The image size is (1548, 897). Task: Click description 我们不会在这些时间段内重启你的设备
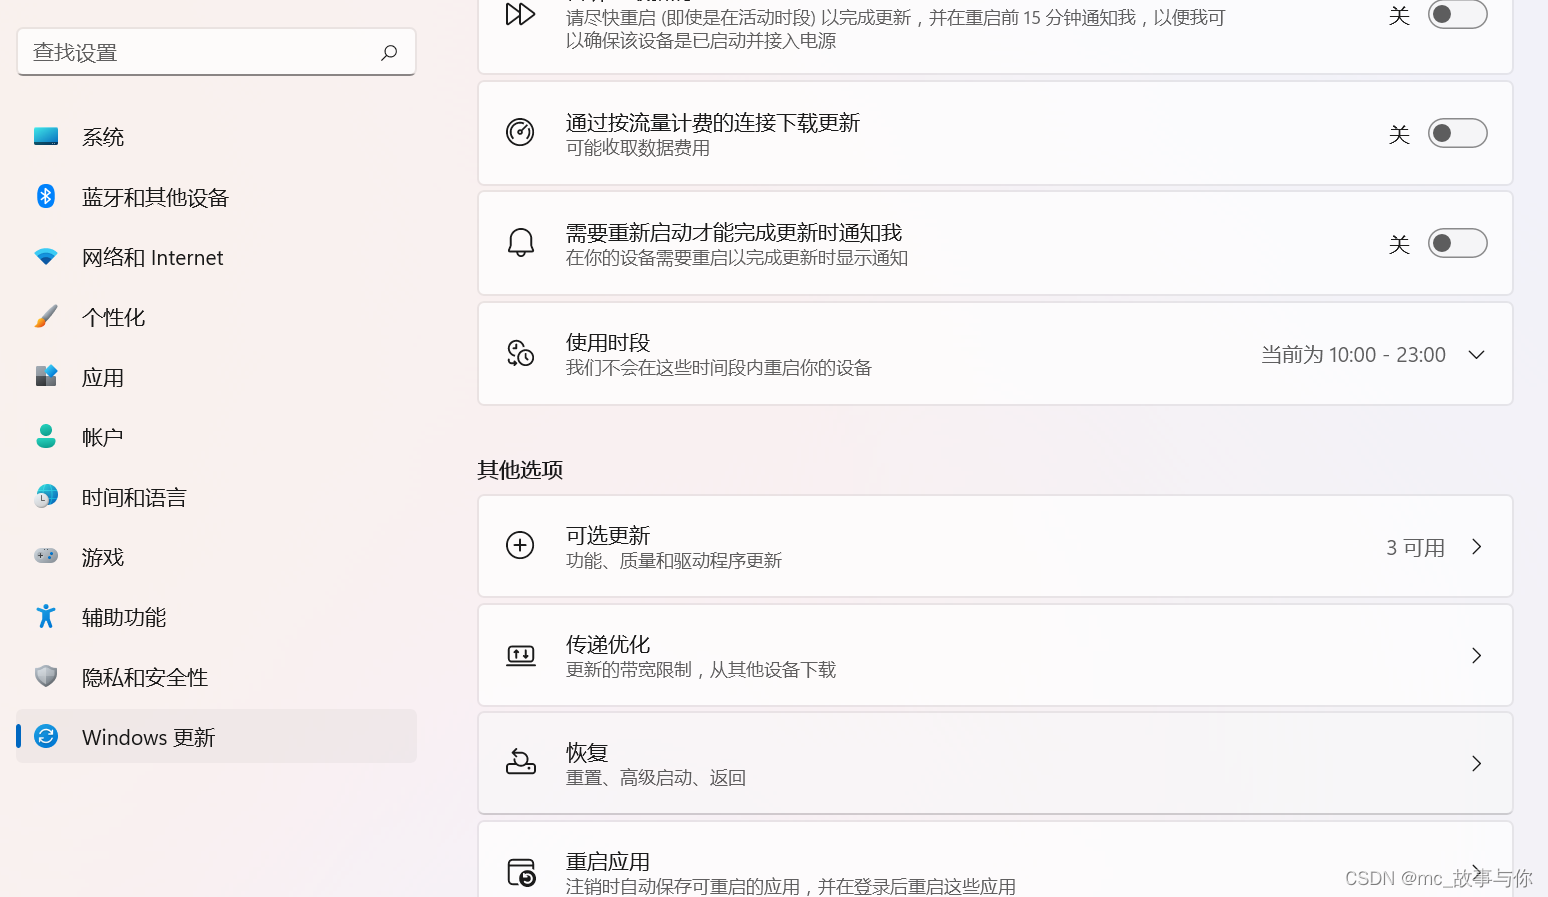[x=719, y=367]
